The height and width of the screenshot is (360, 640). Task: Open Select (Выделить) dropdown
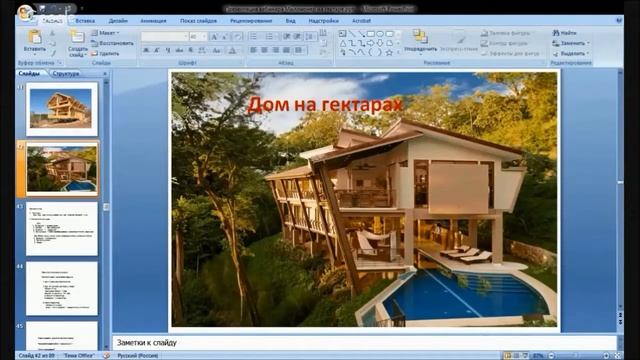[x=571, y=53]
